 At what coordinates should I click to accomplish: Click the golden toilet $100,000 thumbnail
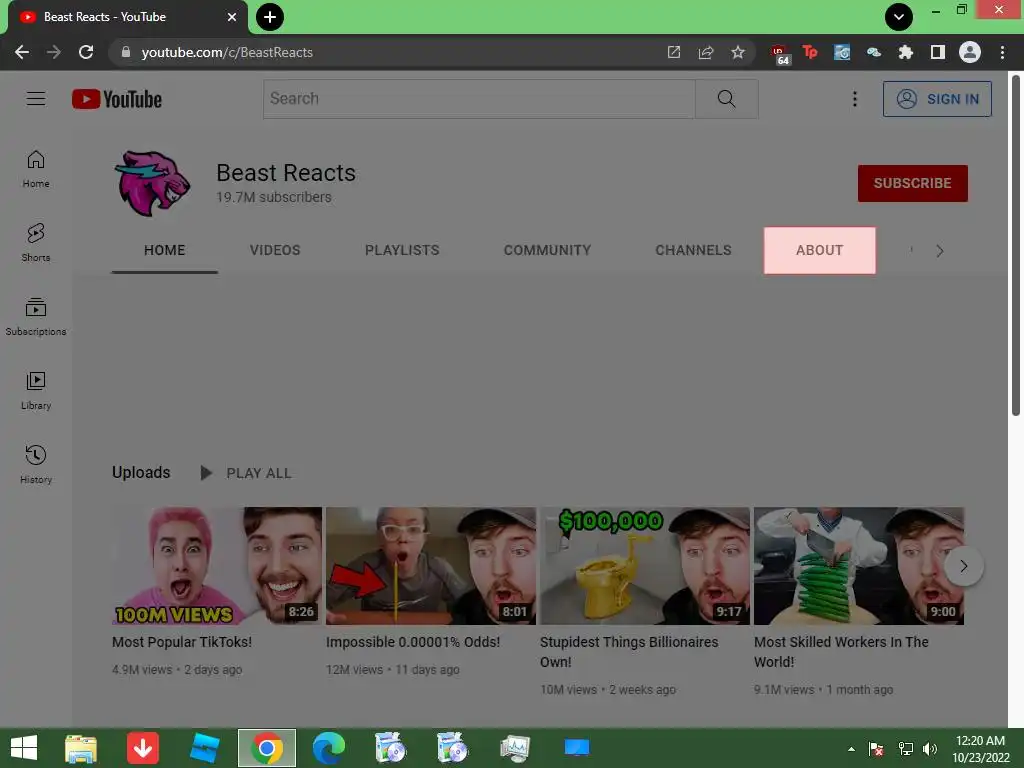(645, 566)
